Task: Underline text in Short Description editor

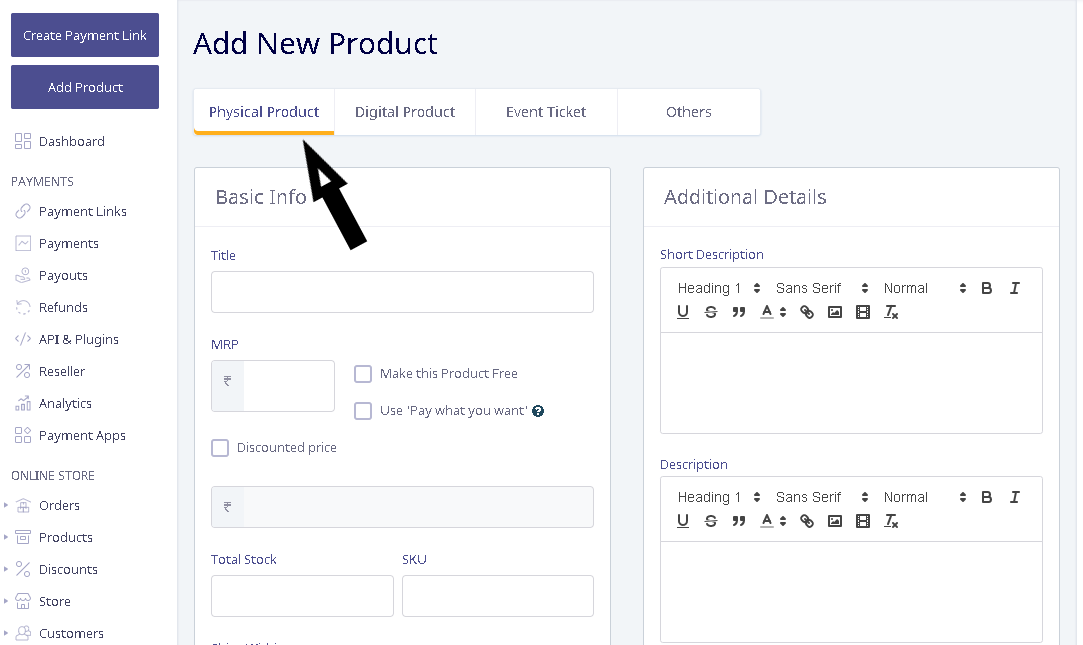Action: pos(682,312)
